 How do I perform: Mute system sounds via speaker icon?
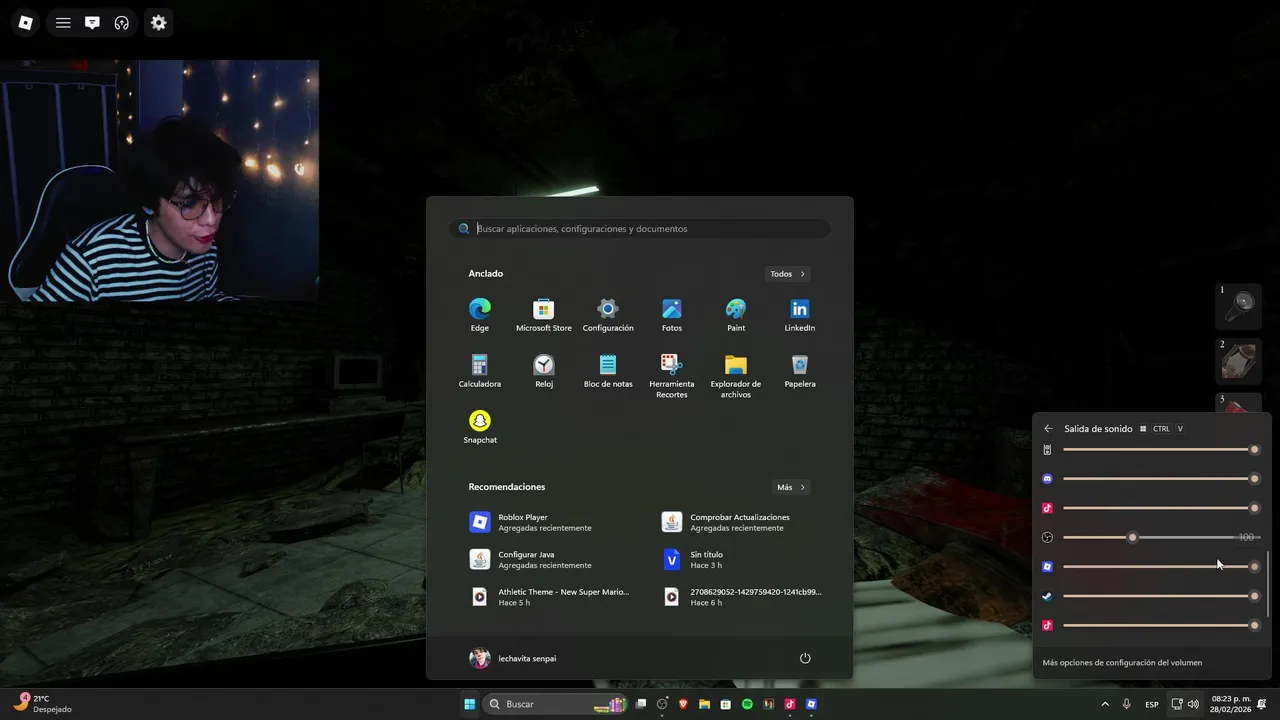coord(1047,450)
